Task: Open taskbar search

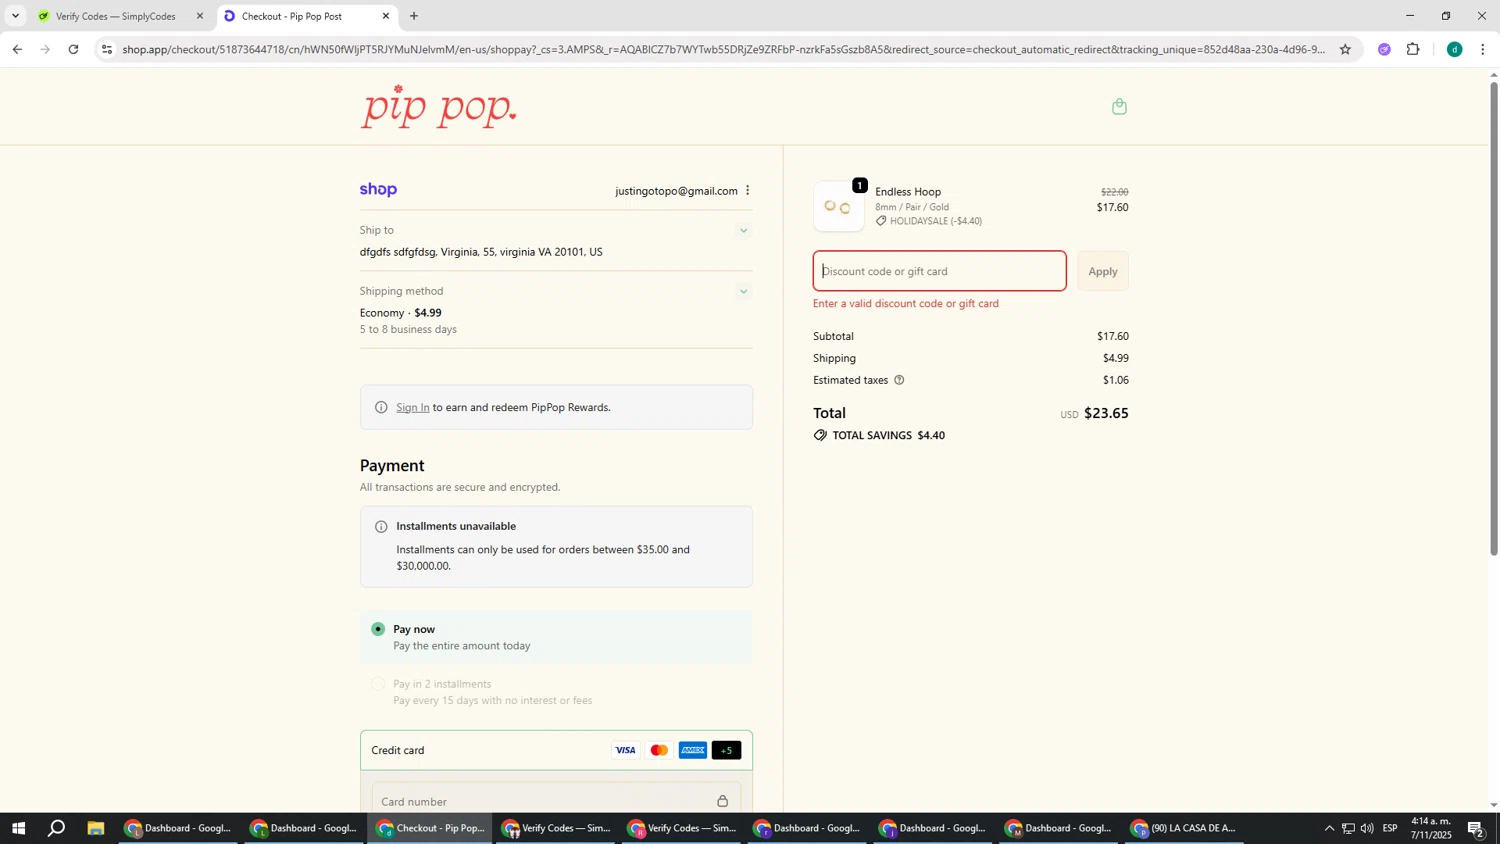Action: (57, 828)
